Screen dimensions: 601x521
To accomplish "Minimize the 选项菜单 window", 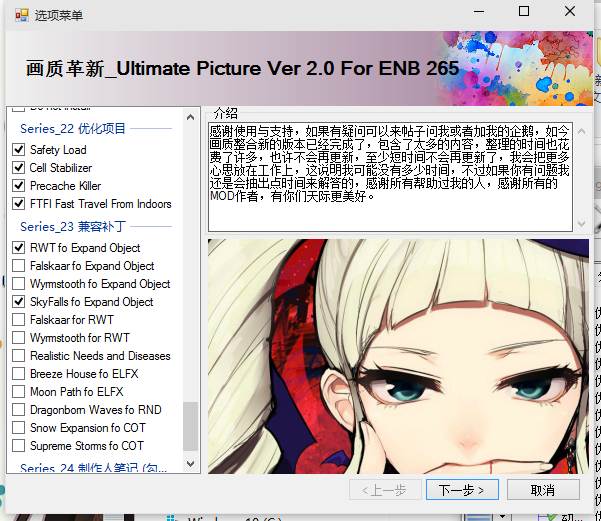I will [x=479, y=11].
